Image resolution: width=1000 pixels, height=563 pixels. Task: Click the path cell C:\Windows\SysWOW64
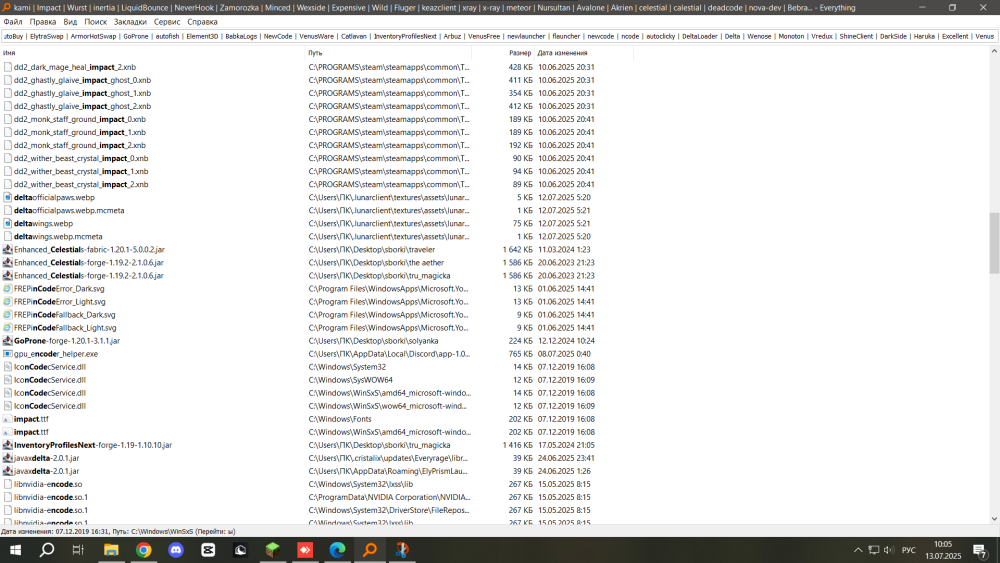pos(351,380)
